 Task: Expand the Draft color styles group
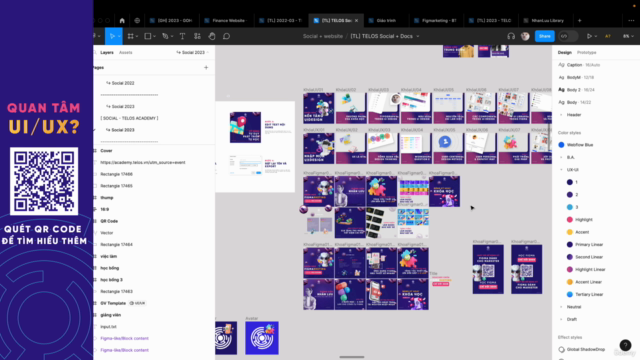(561, 319)
